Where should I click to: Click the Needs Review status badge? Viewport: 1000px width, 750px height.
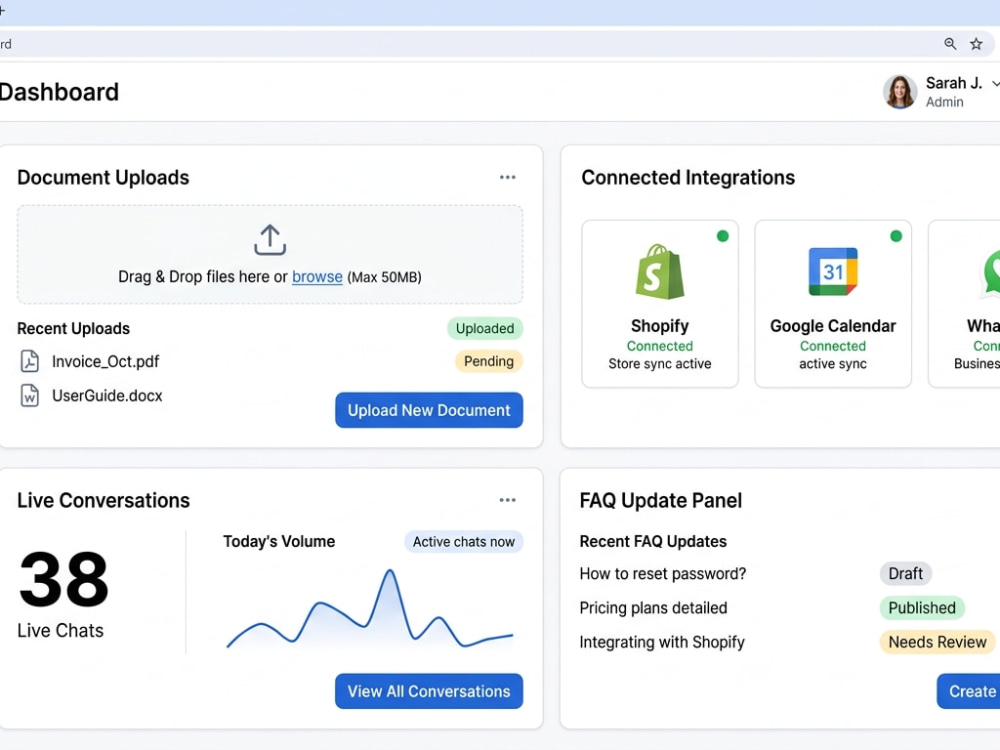point(938,642)
